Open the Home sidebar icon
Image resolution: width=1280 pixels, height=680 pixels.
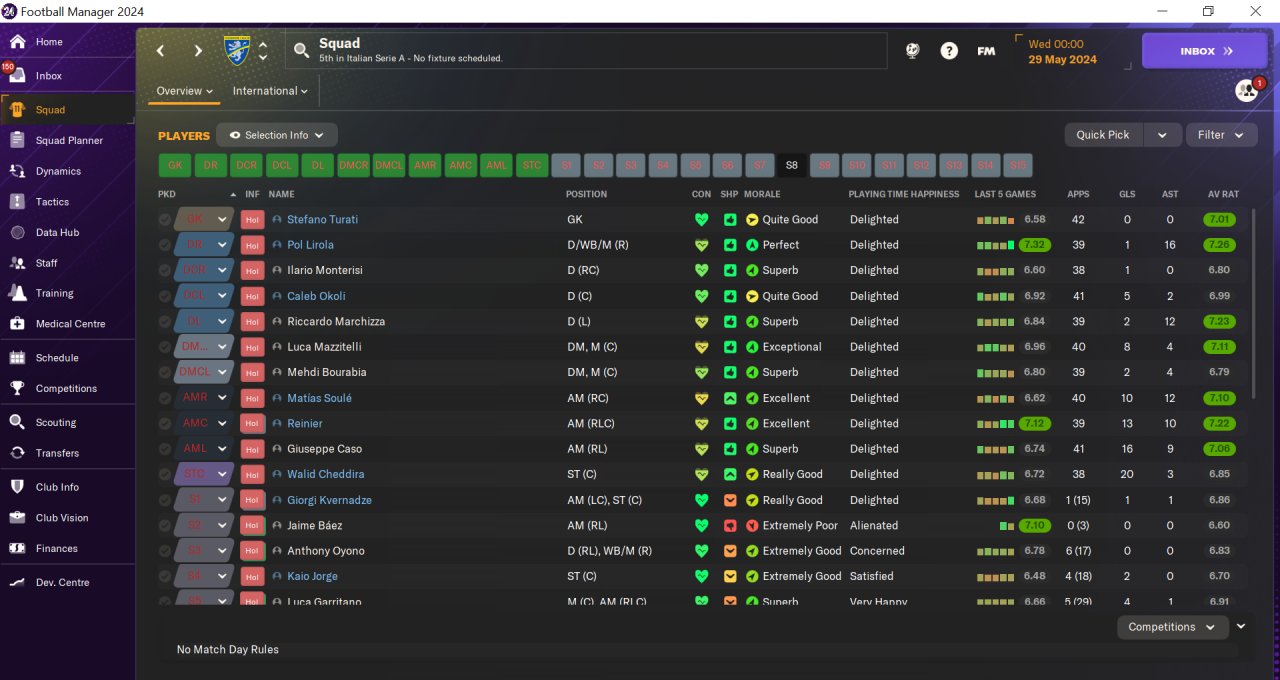[x=17, y=42]
